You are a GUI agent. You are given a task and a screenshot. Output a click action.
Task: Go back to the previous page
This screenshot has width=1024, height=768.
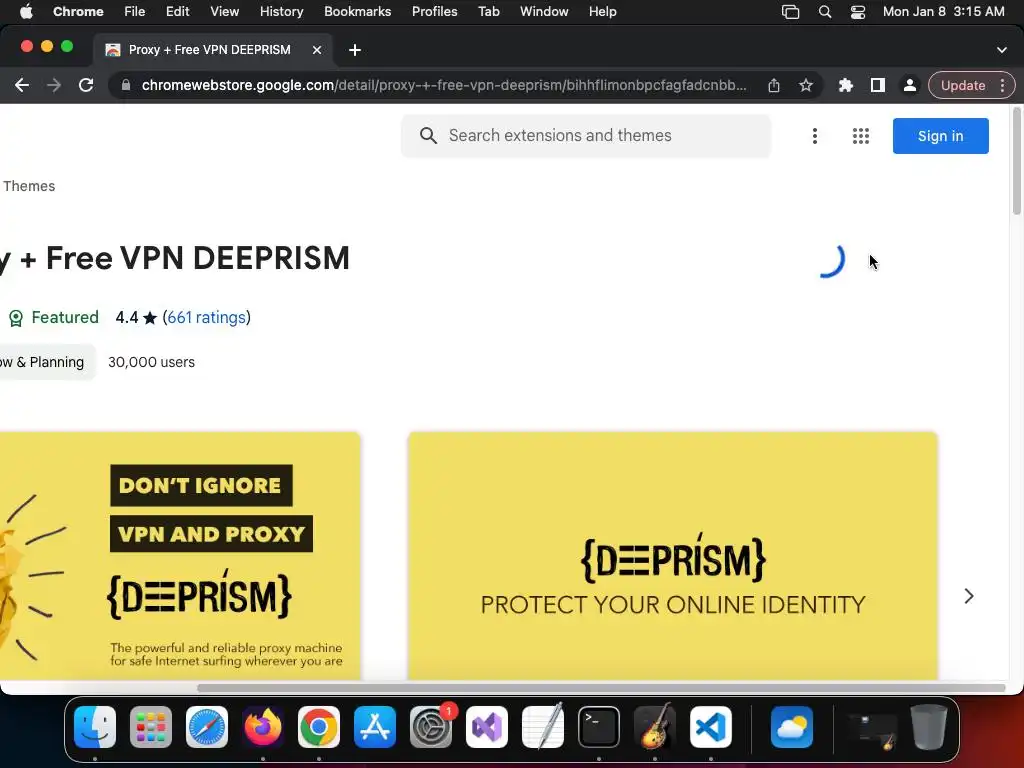(x=22, y=85)
